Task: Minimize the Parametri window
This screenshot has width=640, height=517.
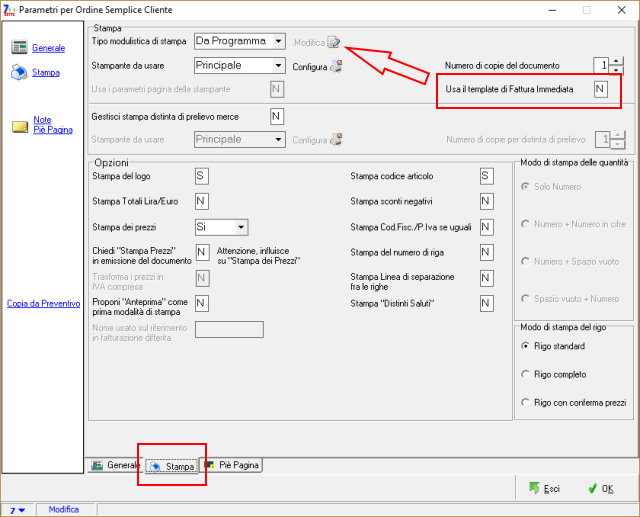Action: [x=552, y=10]
